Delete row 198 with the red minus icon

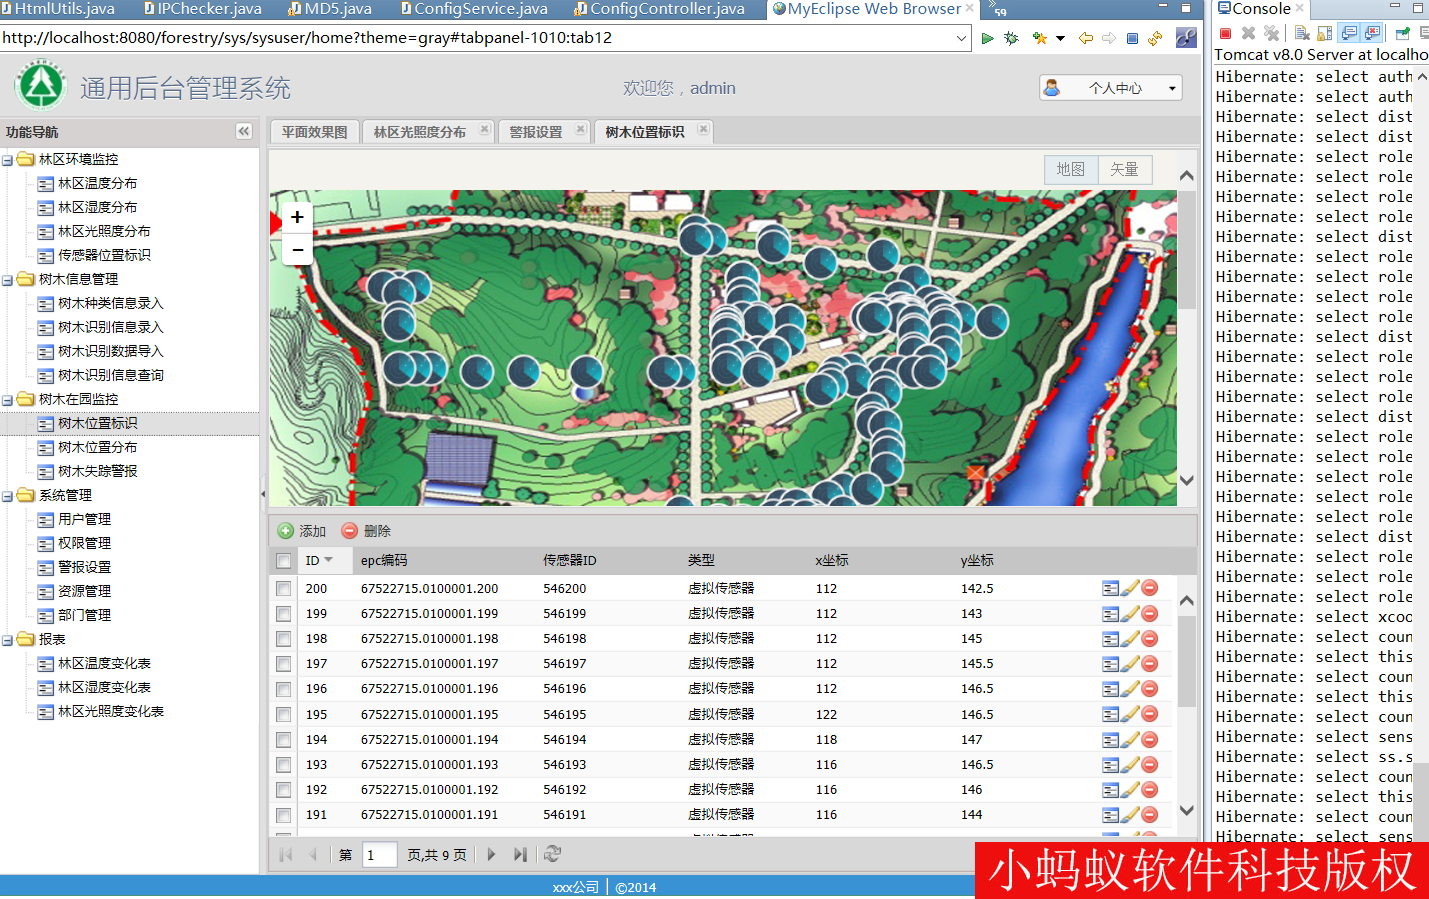pos(1150,638)
